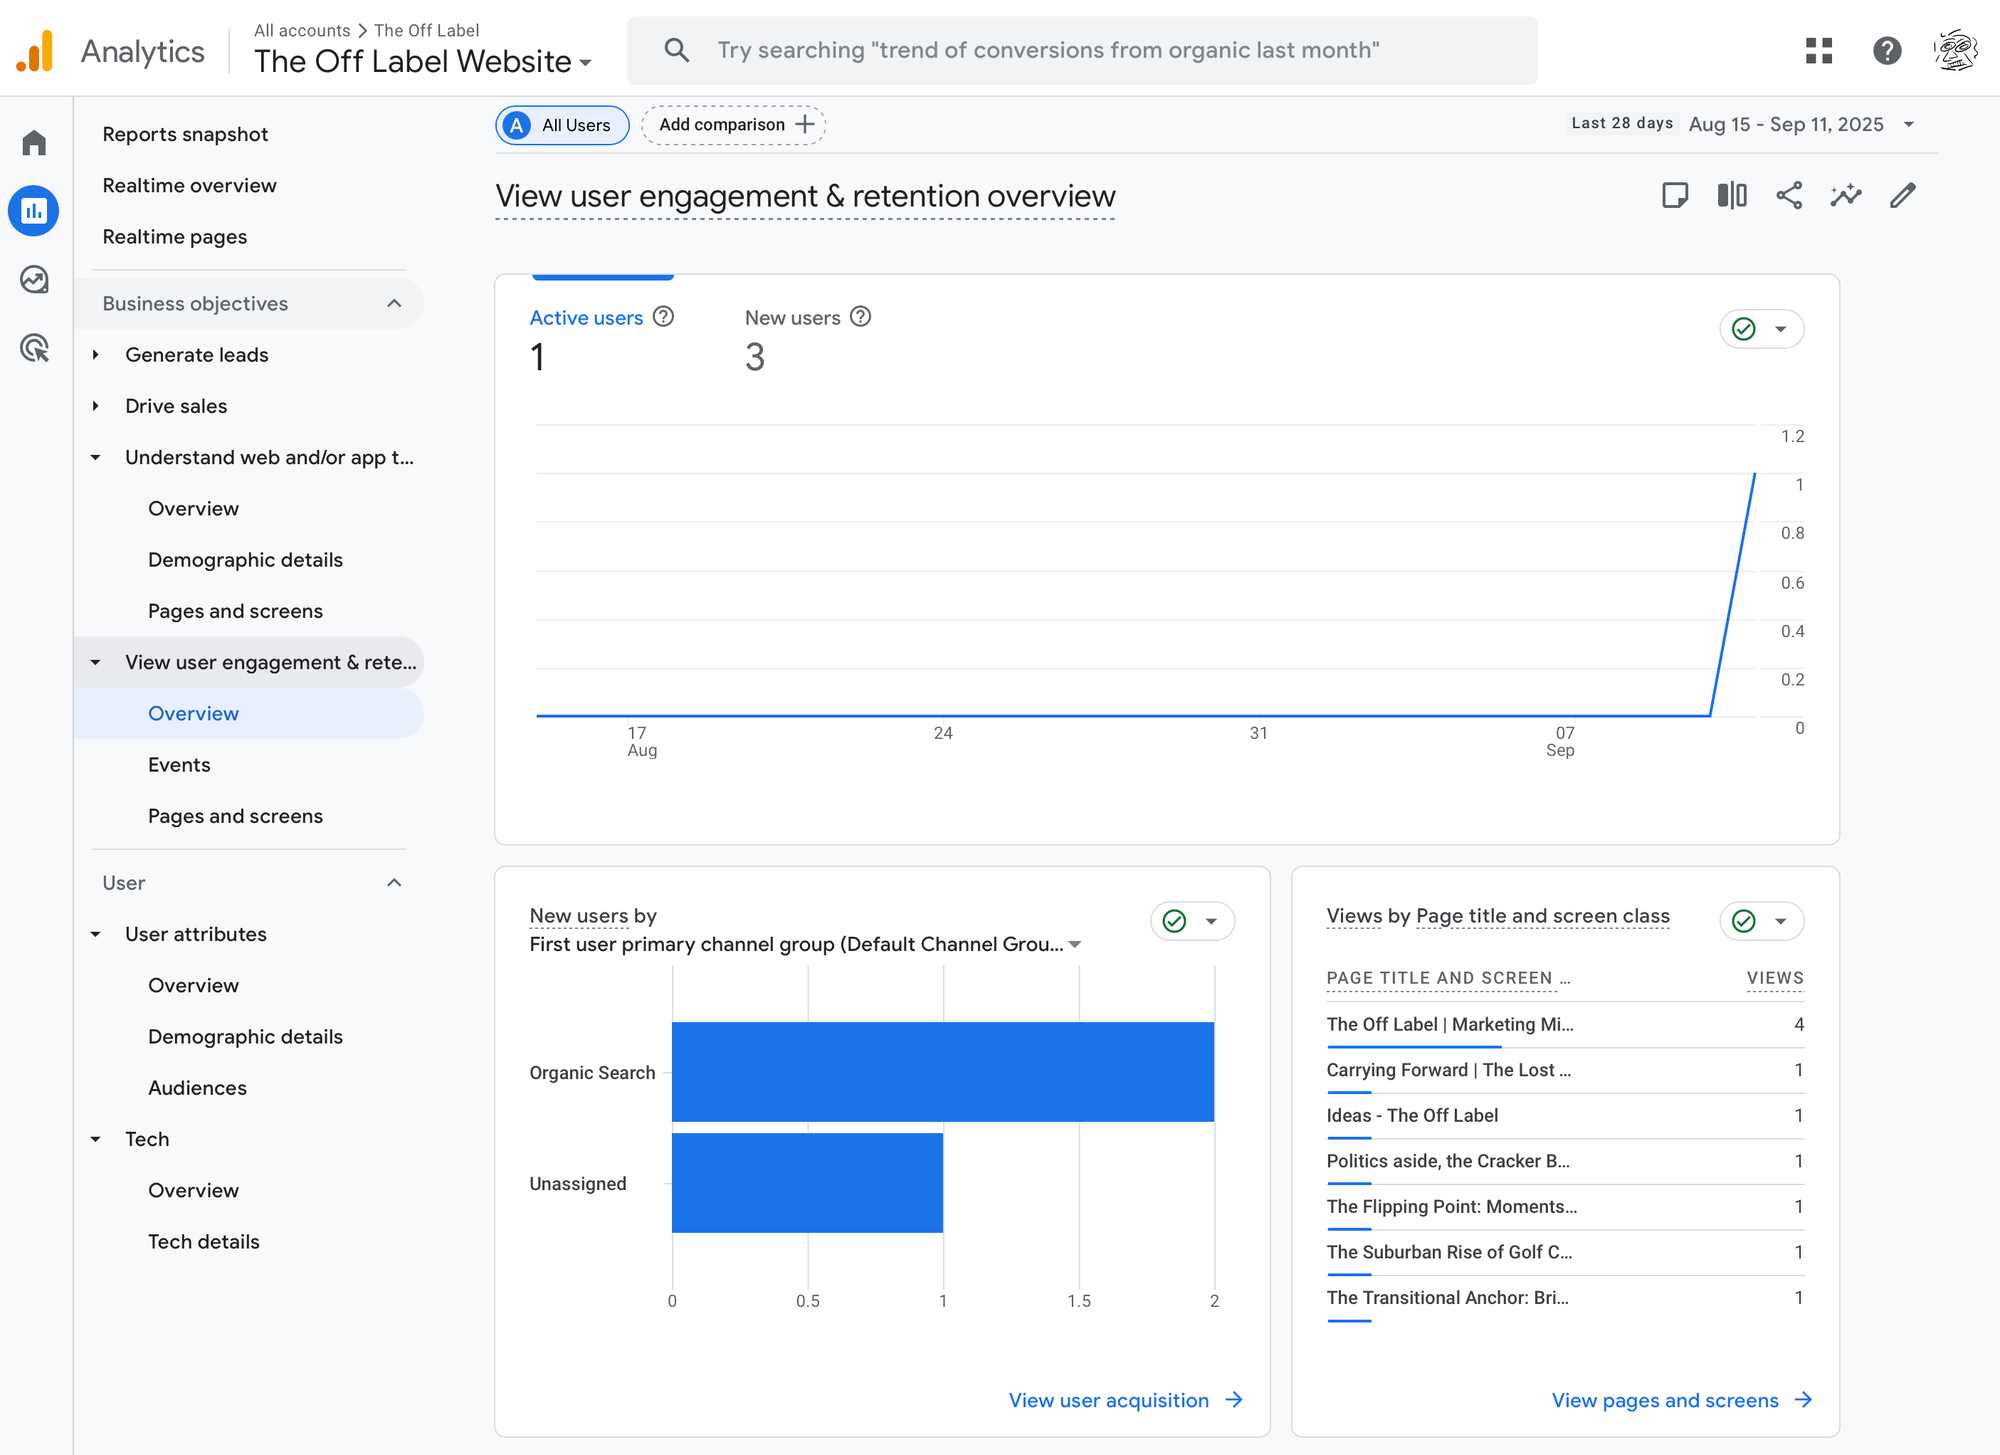Click 'The Off Label | Marketing Mi...' row

(x=1565, y=1024)
